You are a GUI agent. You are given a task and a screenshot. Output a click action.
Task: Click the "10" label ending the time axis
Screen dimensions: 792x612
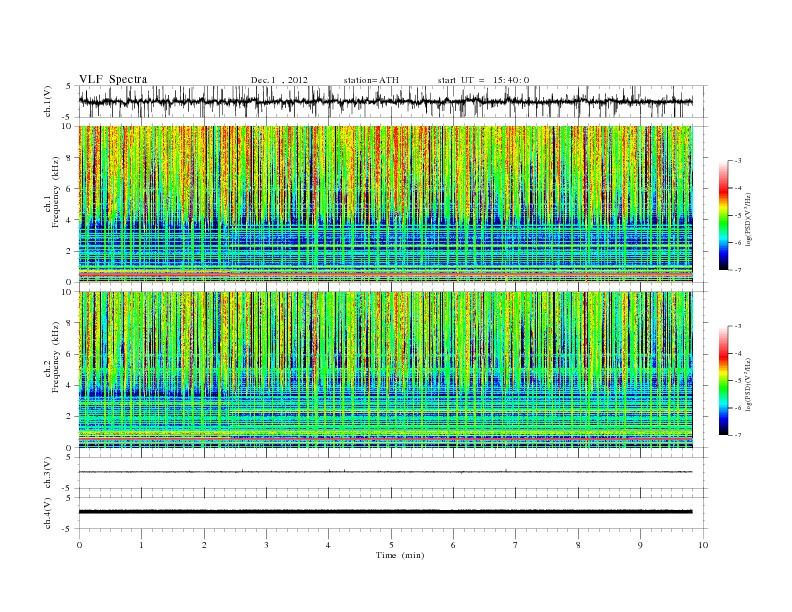703,545
